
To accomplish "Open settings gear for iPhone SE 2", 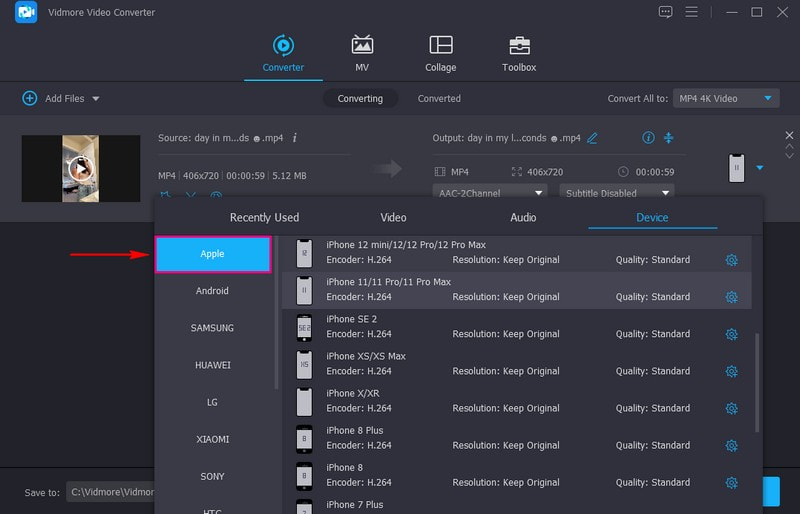I will tap(731, 334).
